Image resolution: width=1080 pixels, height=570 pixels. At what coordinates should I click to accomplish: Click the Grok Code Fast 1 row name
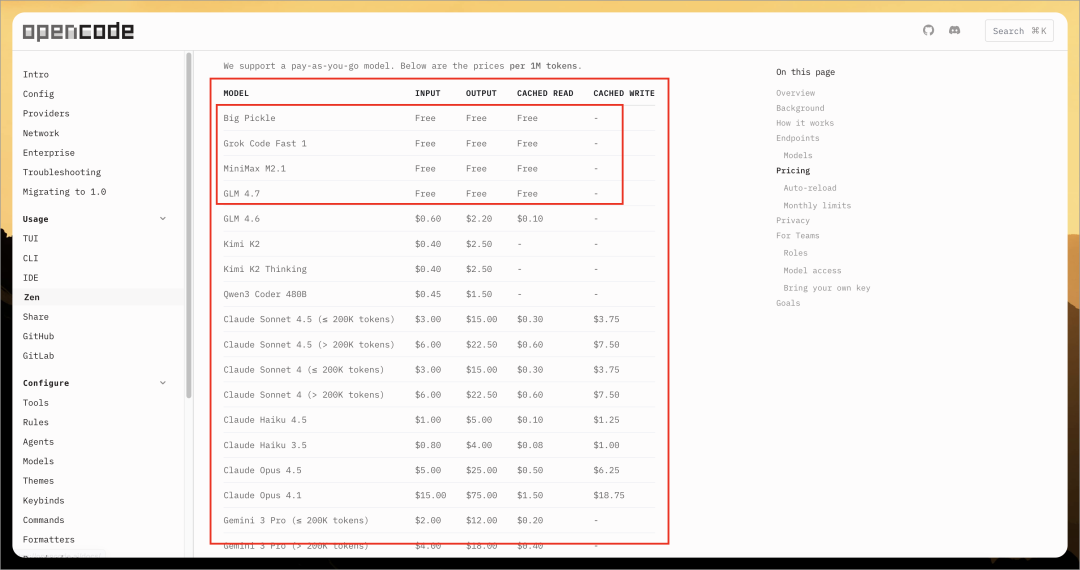tap(265, 144)
